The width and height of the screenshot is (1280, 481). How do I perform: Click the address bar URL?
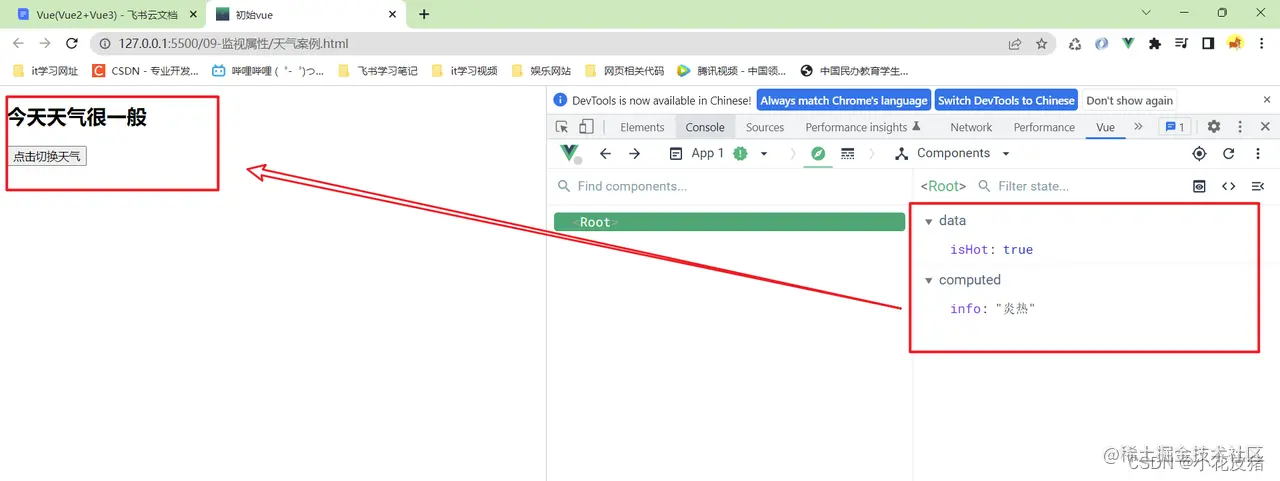(233, 44)
